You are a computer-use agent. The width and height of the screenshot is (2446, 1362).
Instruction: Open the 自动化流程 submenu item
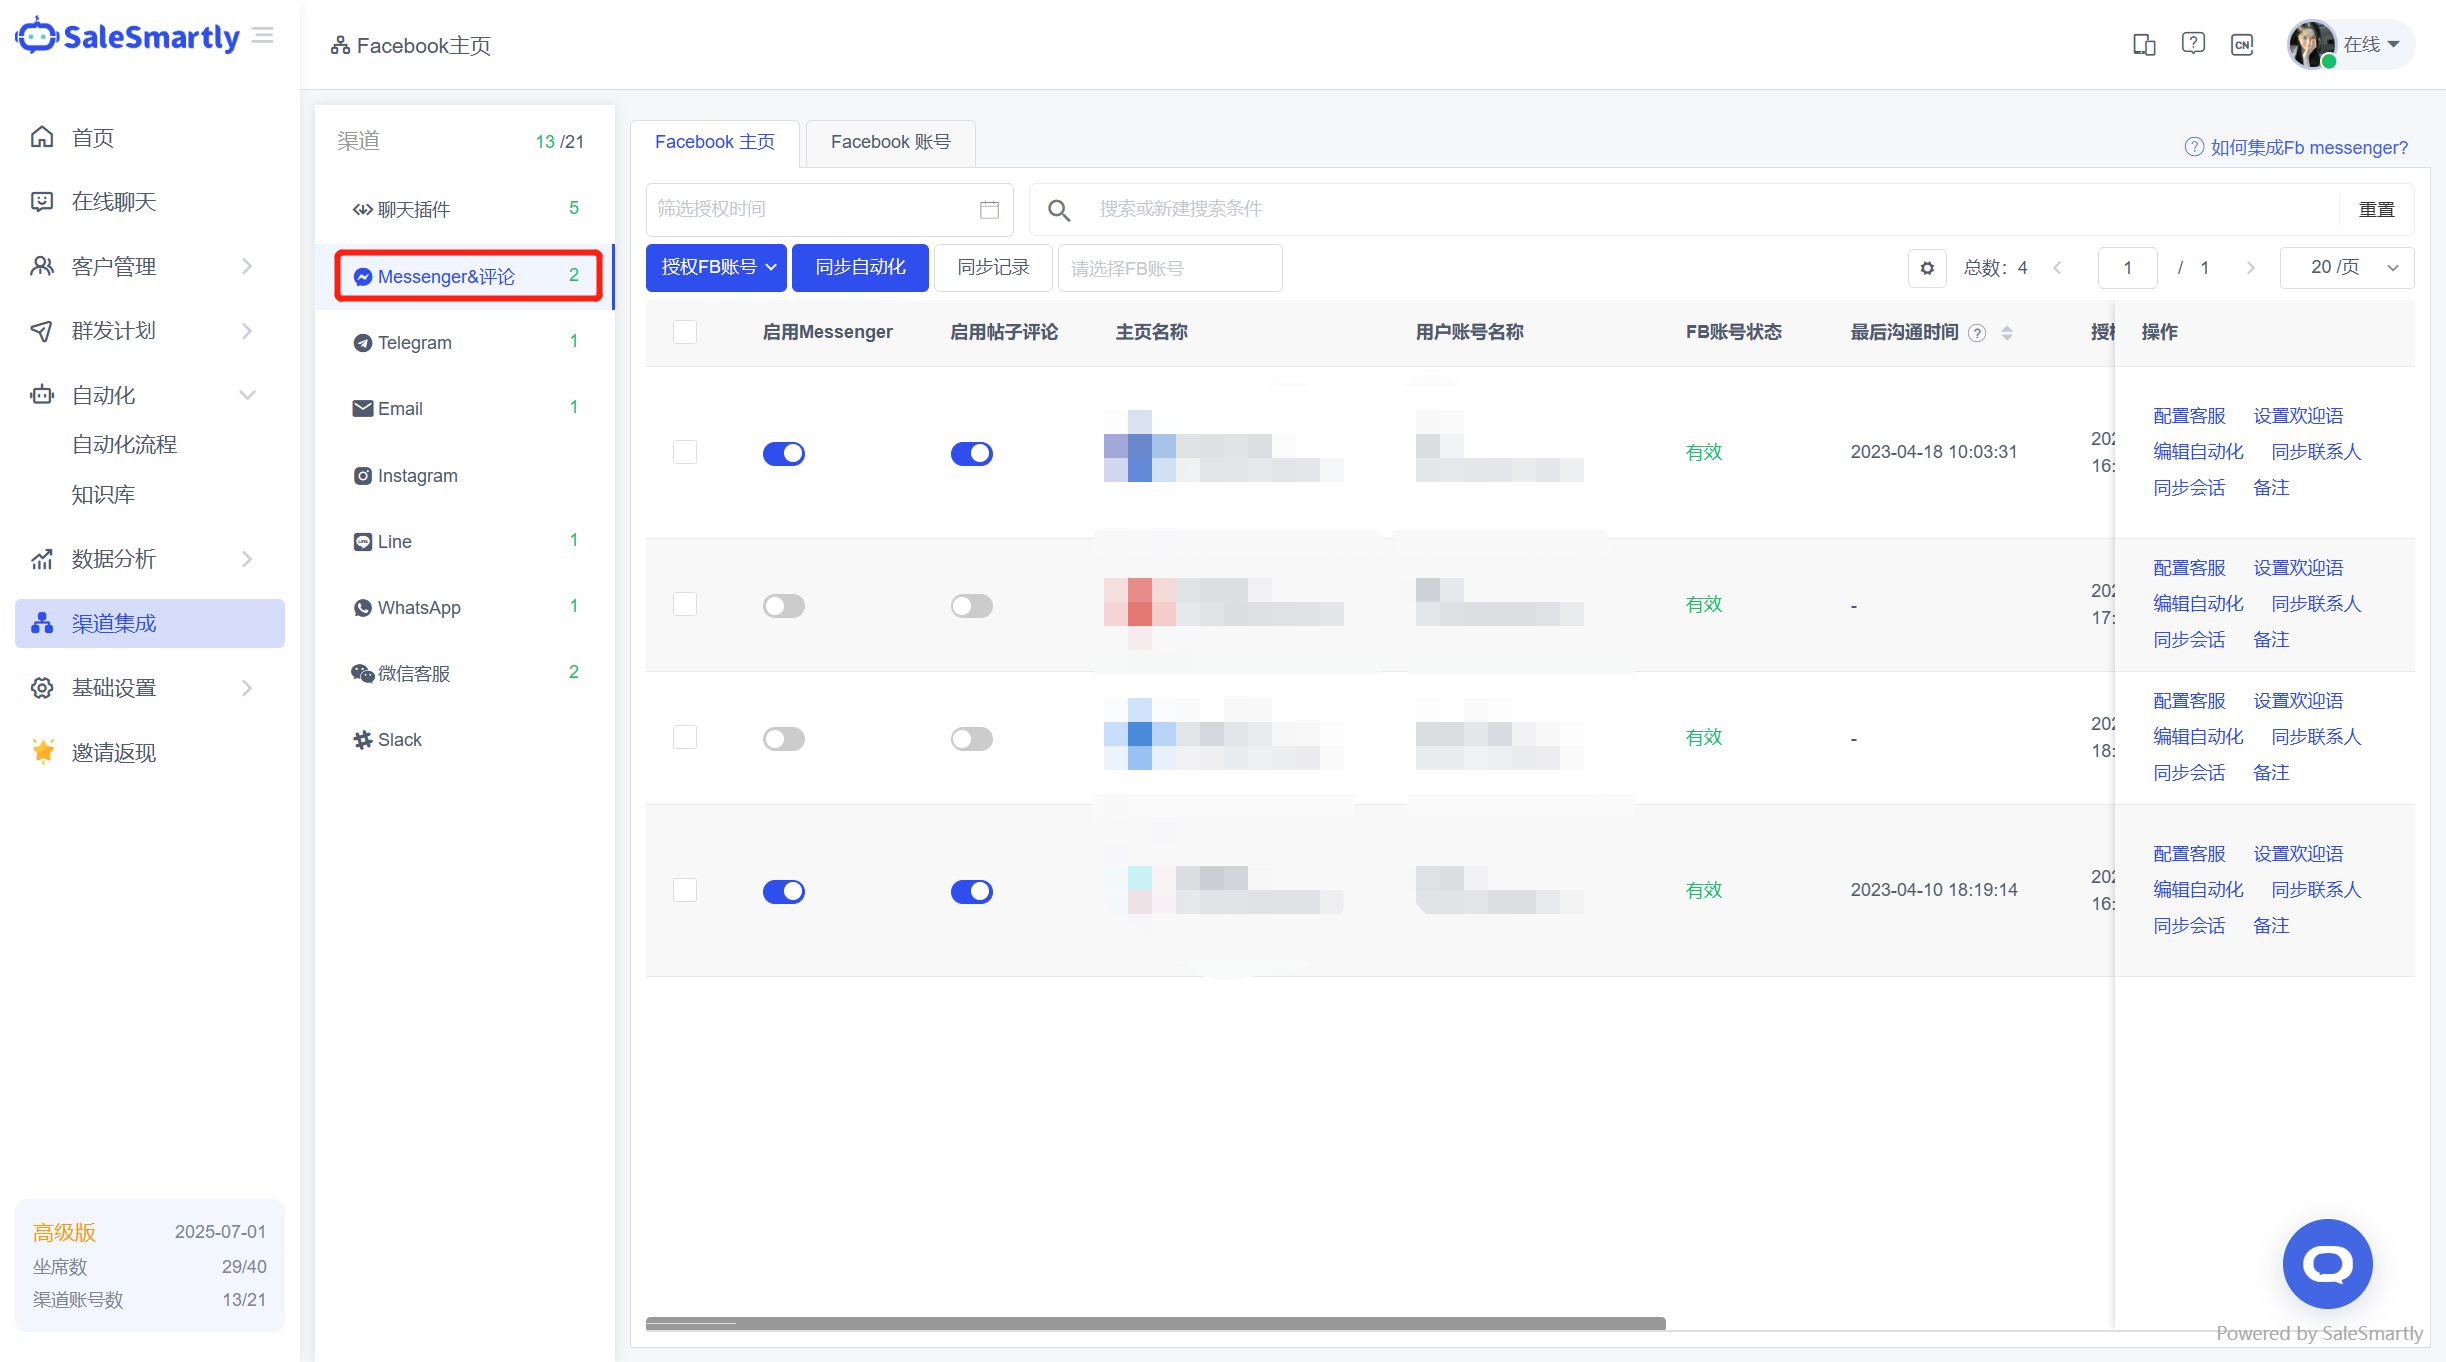(x=124, y=445)
